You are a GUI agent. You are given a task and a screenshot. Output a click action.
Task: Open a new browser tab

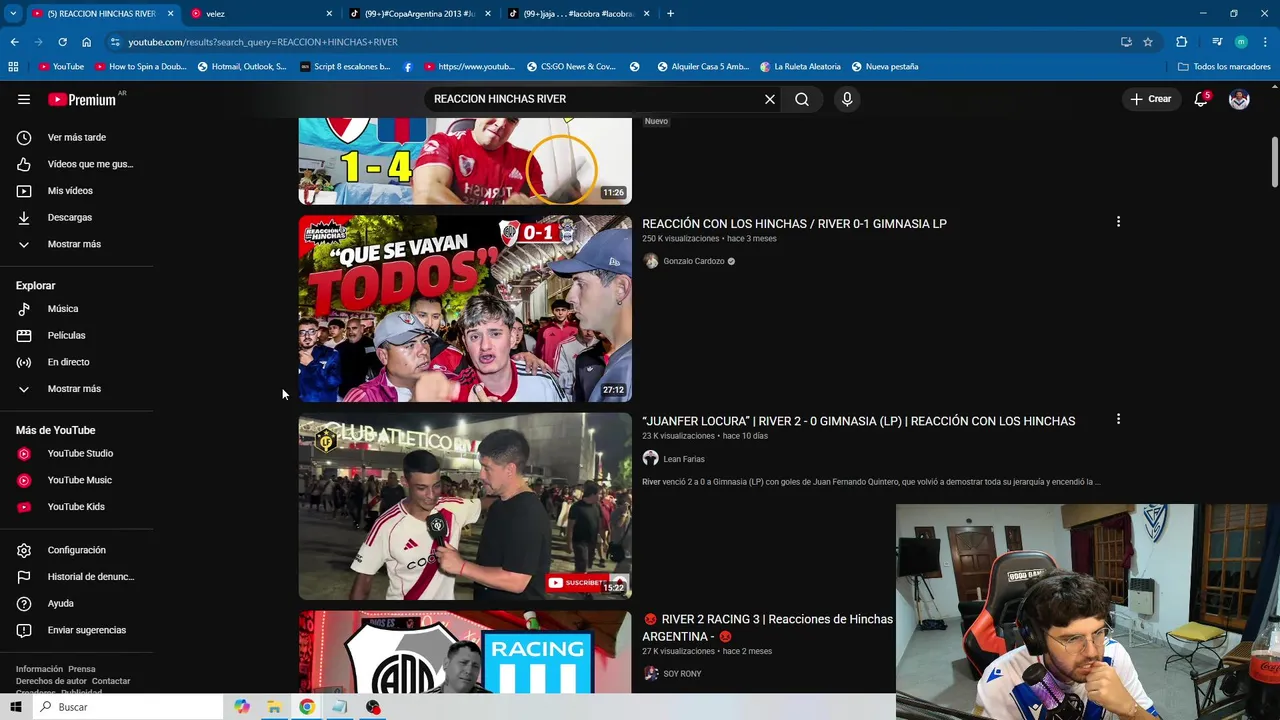670,14
